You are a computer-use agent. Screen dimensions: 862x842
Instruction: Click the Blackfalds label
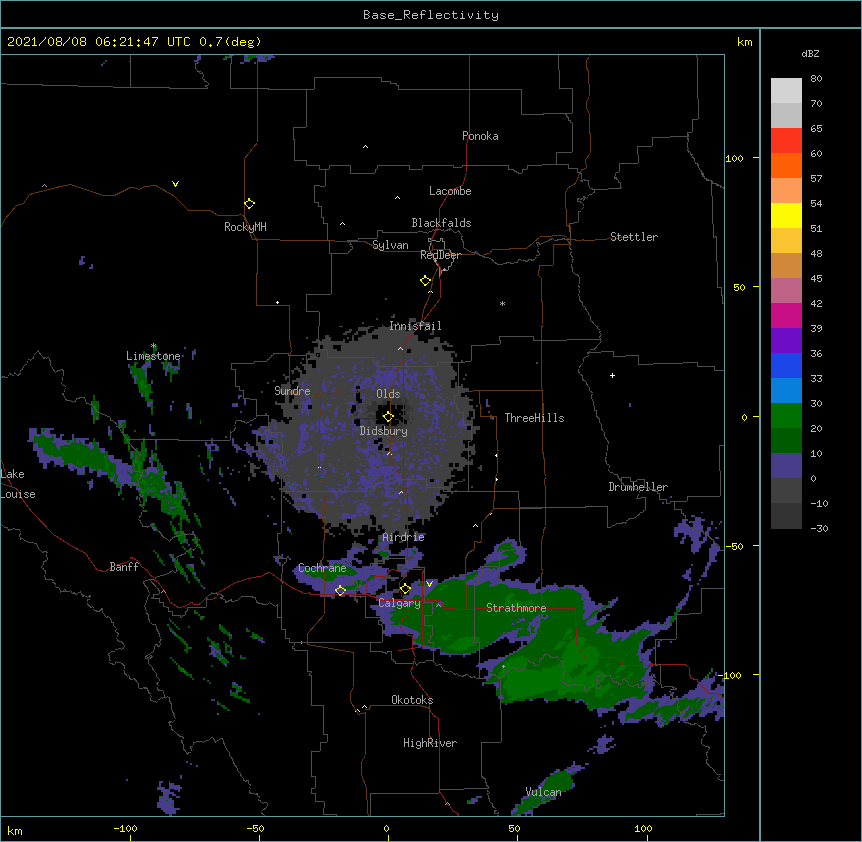(x=441, y=223)
